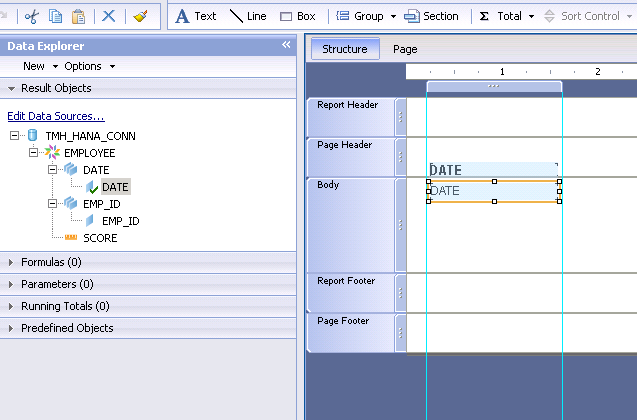
Task: Select the Box drawing tool
Action: pyautogui.click(x=297, y=16)
